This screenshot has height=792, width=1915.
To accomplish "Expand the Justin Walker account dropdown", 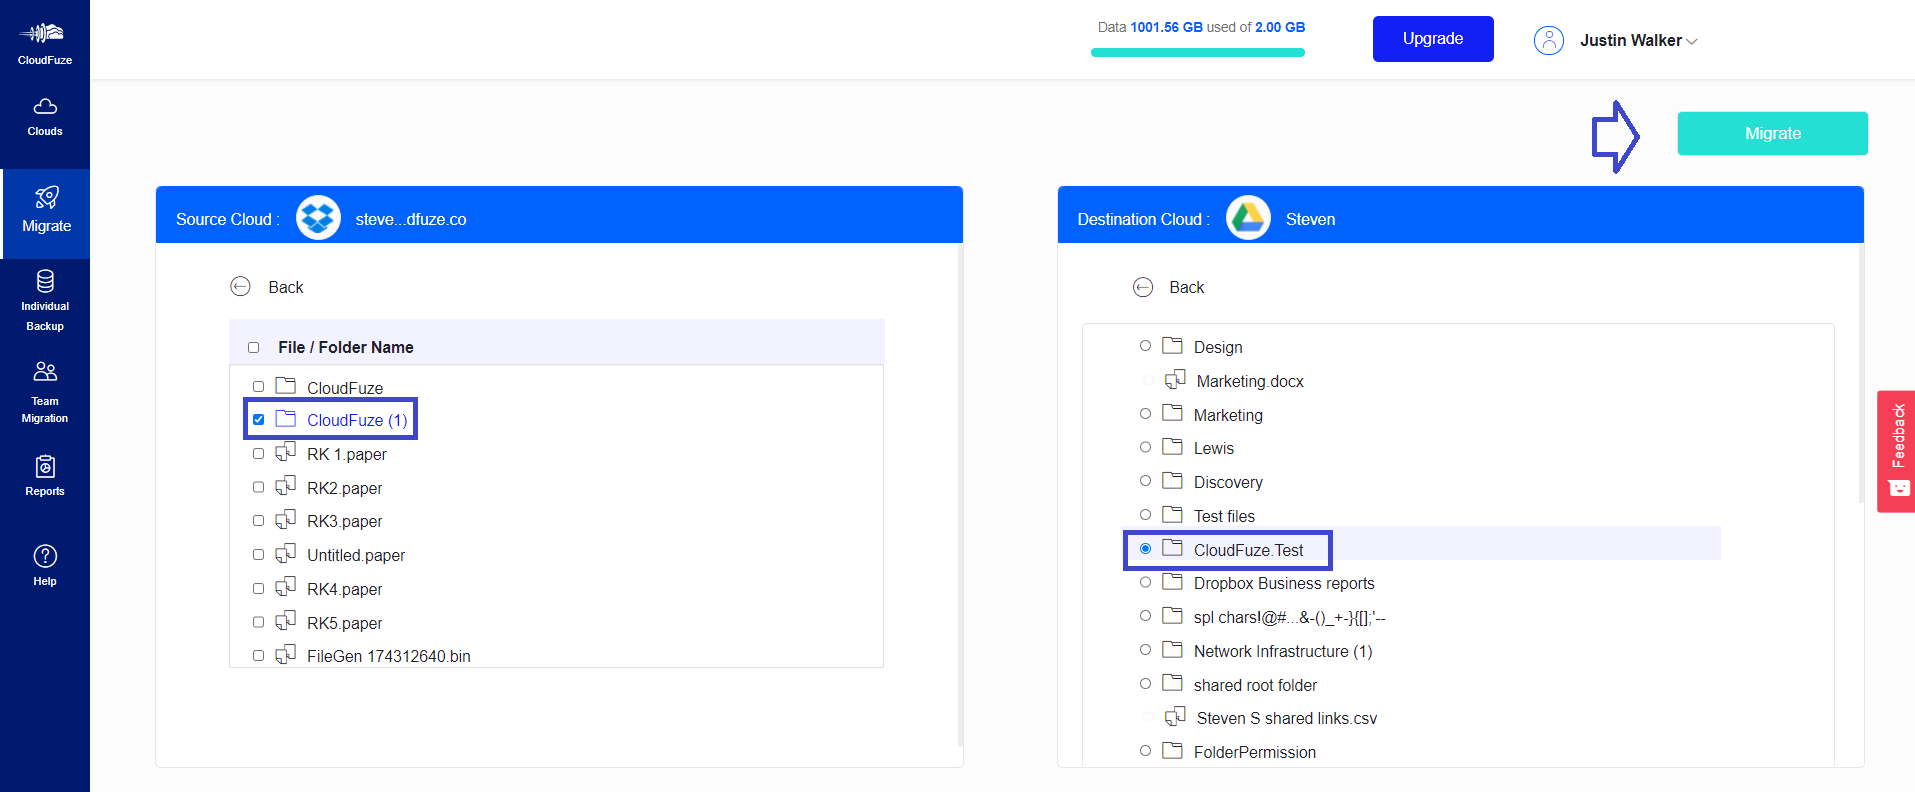I will click(1638, 41).
